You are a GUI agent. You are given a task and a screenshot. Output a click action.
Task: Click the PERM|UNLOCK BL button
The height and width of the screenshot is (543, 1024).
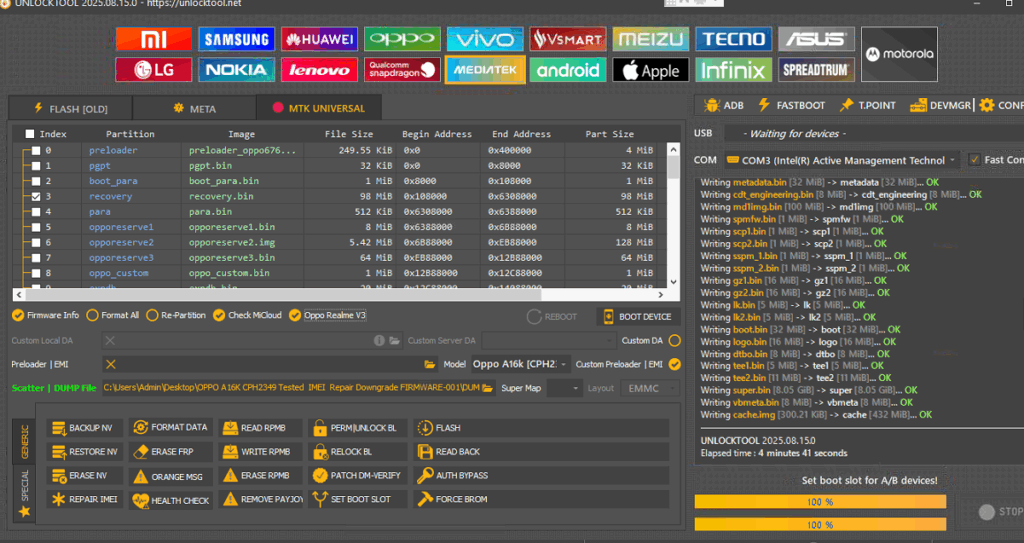pyautogui.click(x=358, y=428)
